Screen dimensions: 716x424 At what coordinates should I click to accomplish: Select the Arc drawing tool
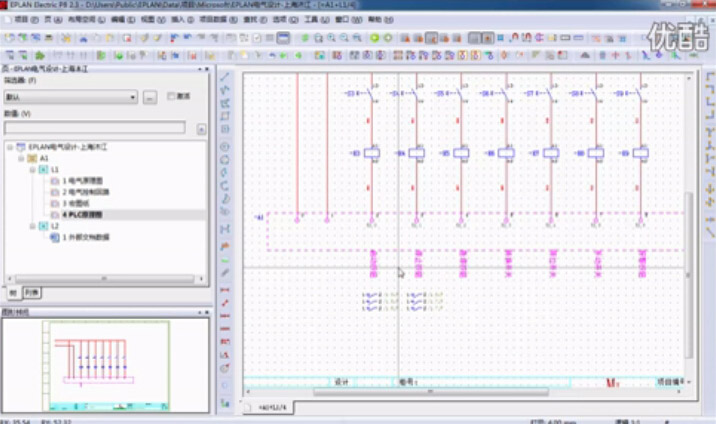click(x=225, y=173)
